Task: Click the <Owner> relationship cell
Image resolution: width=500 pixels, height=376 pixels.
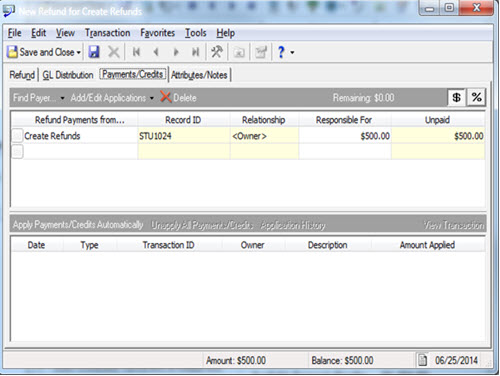Action: [x=264, y=136]
